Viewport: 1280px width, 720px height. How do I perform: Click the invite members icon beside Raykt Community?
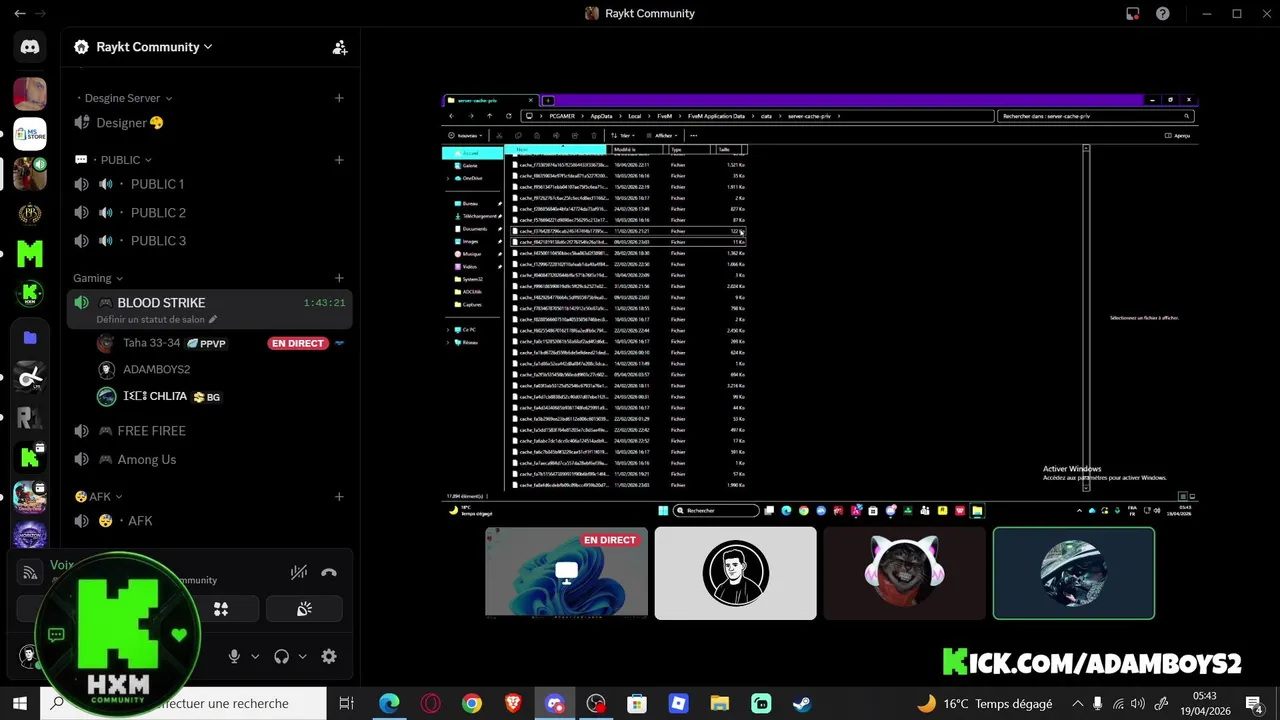(340, 47)
